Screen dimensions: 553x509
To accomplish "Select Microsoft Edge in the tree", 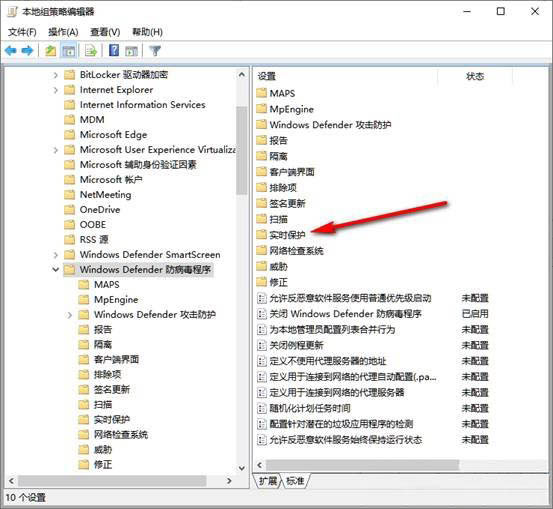I will pos(113,135).
